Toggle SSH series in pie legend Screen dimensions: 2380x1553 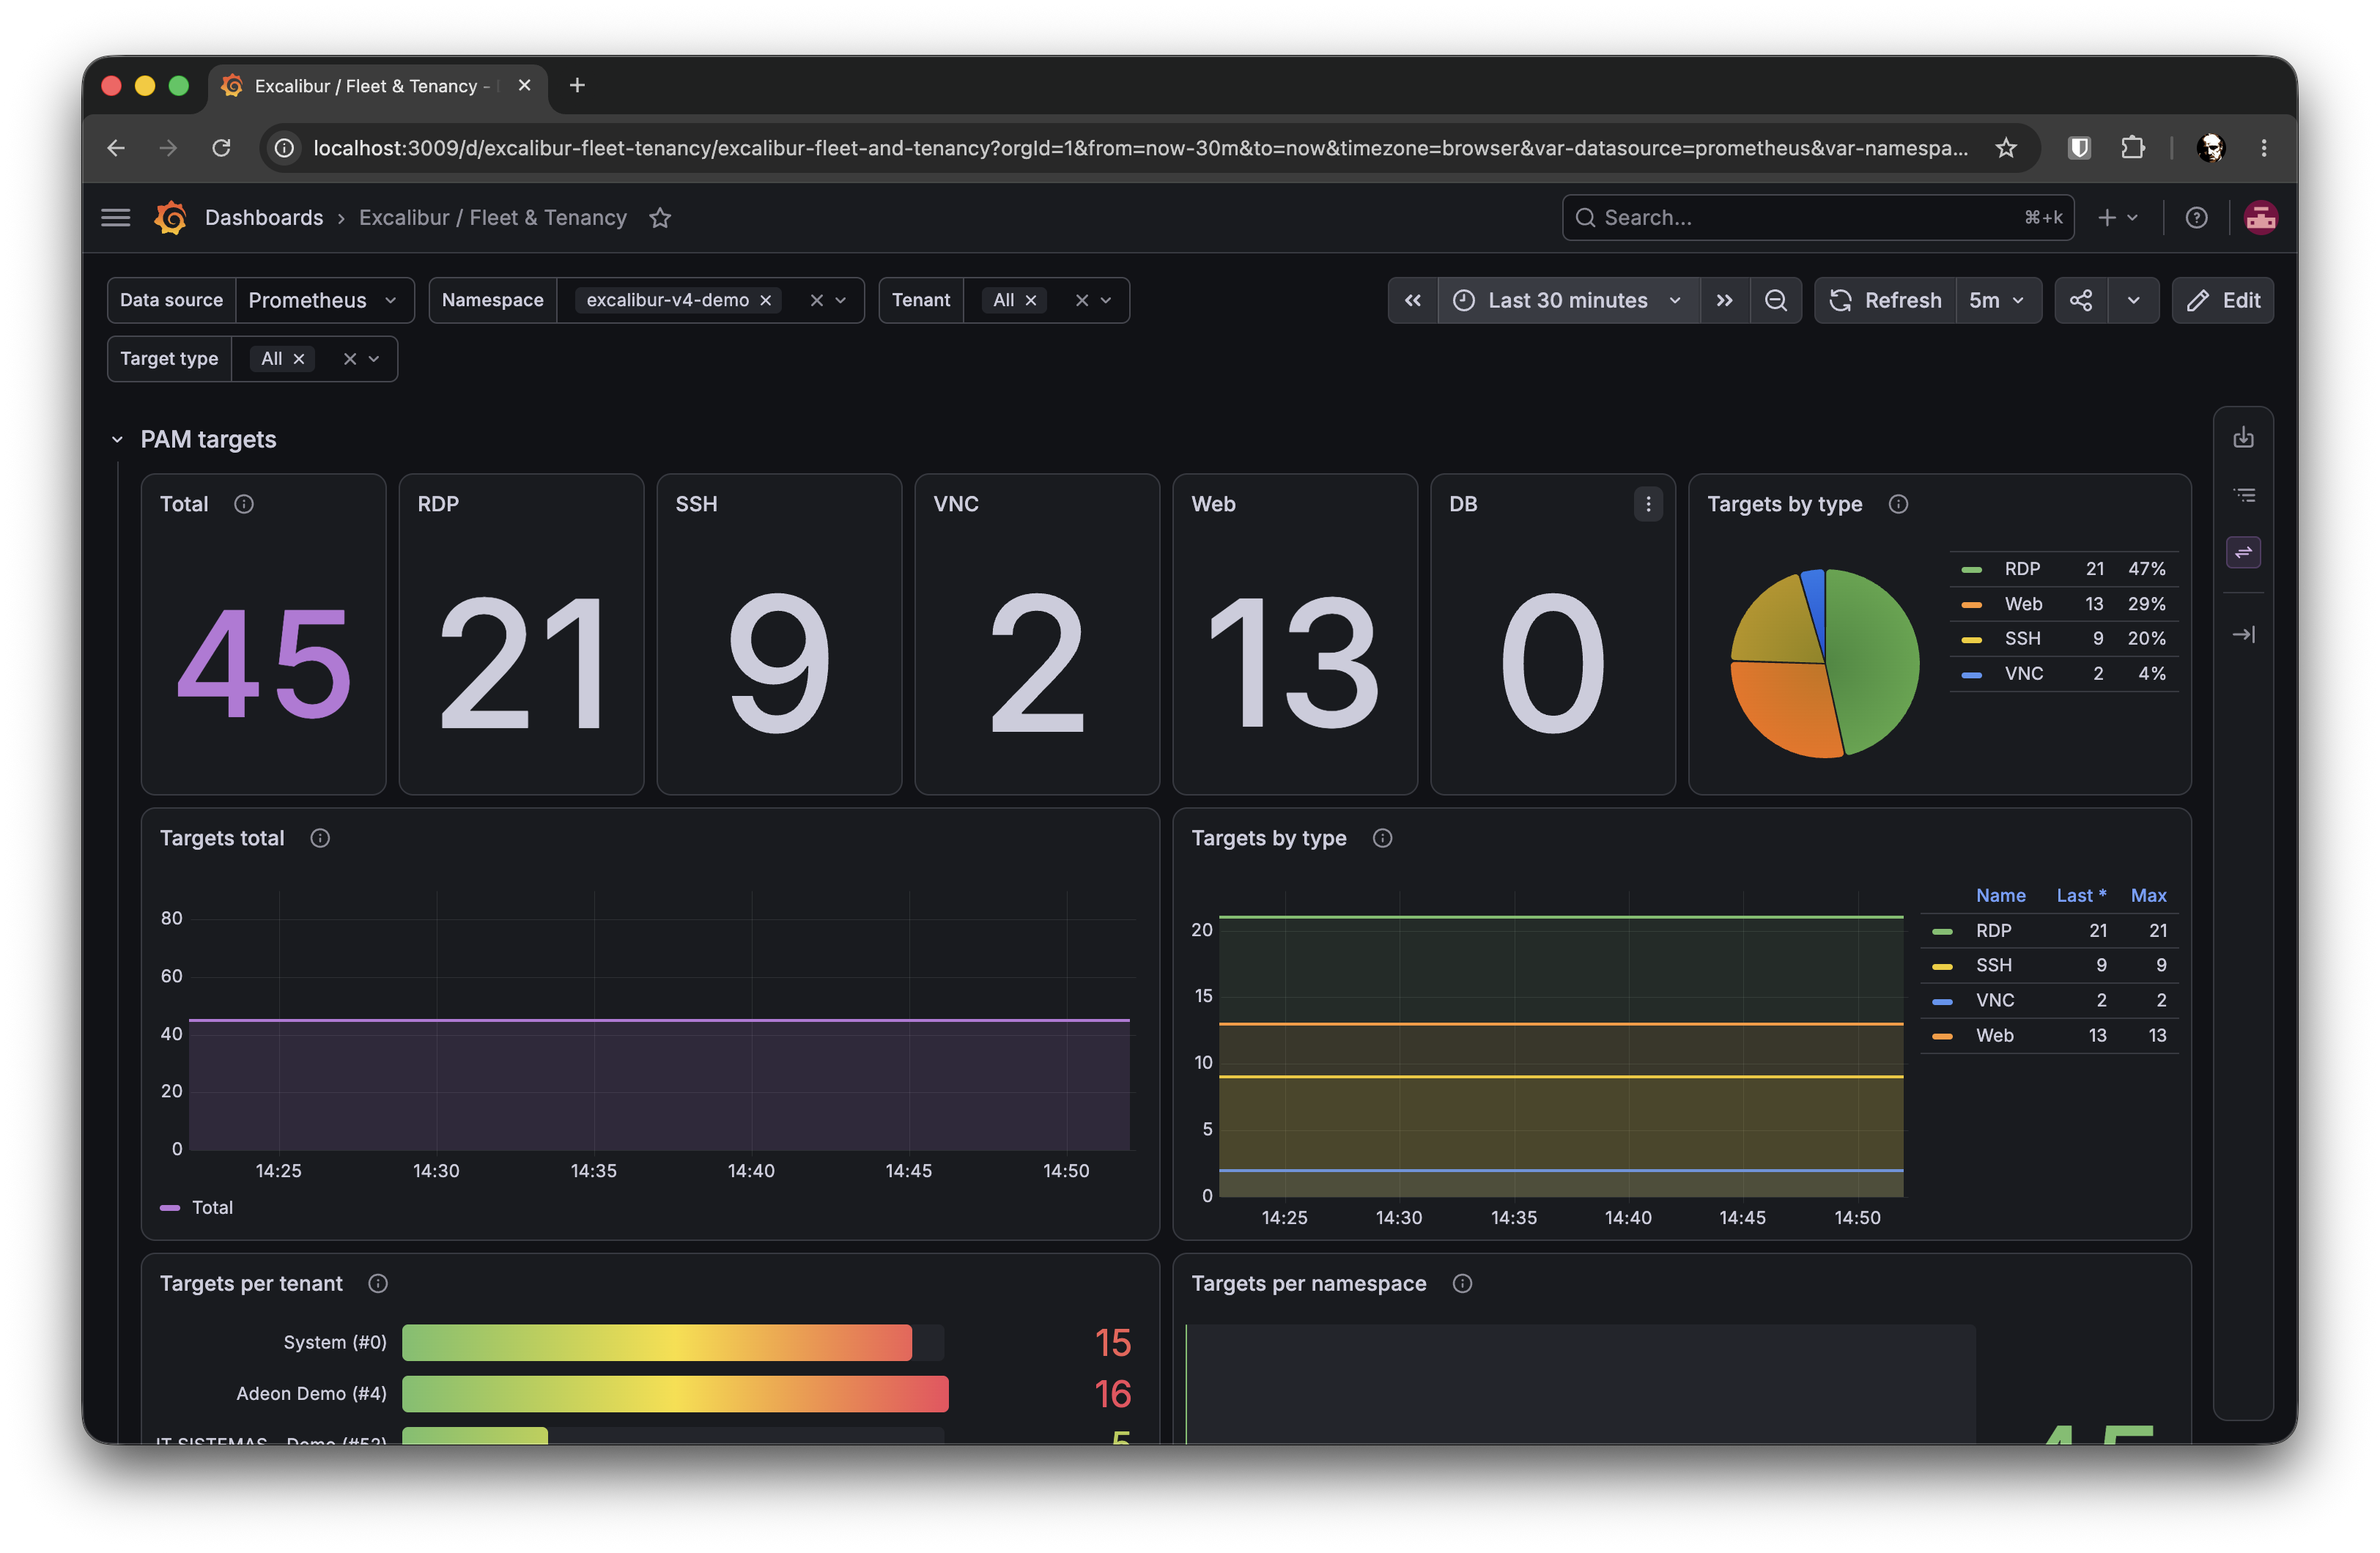[x=2021, y=638]
